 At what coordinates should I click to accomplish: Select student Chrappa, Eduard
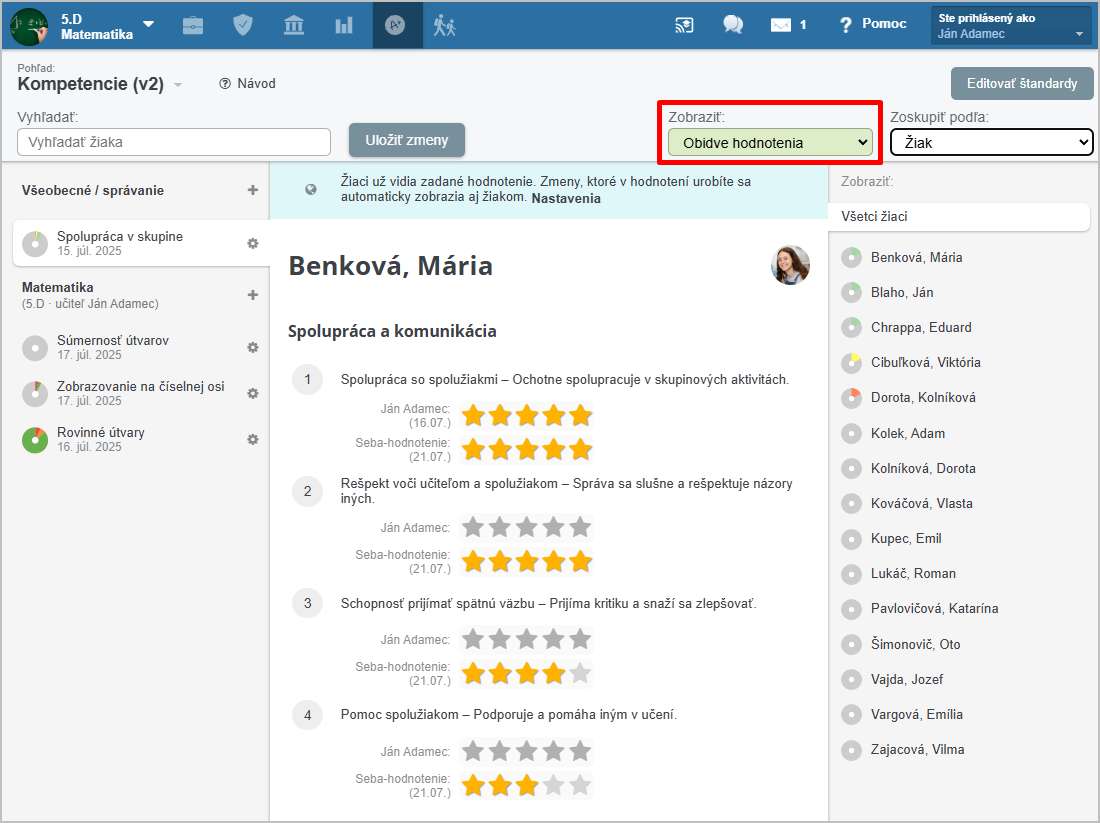pos(920,328)
